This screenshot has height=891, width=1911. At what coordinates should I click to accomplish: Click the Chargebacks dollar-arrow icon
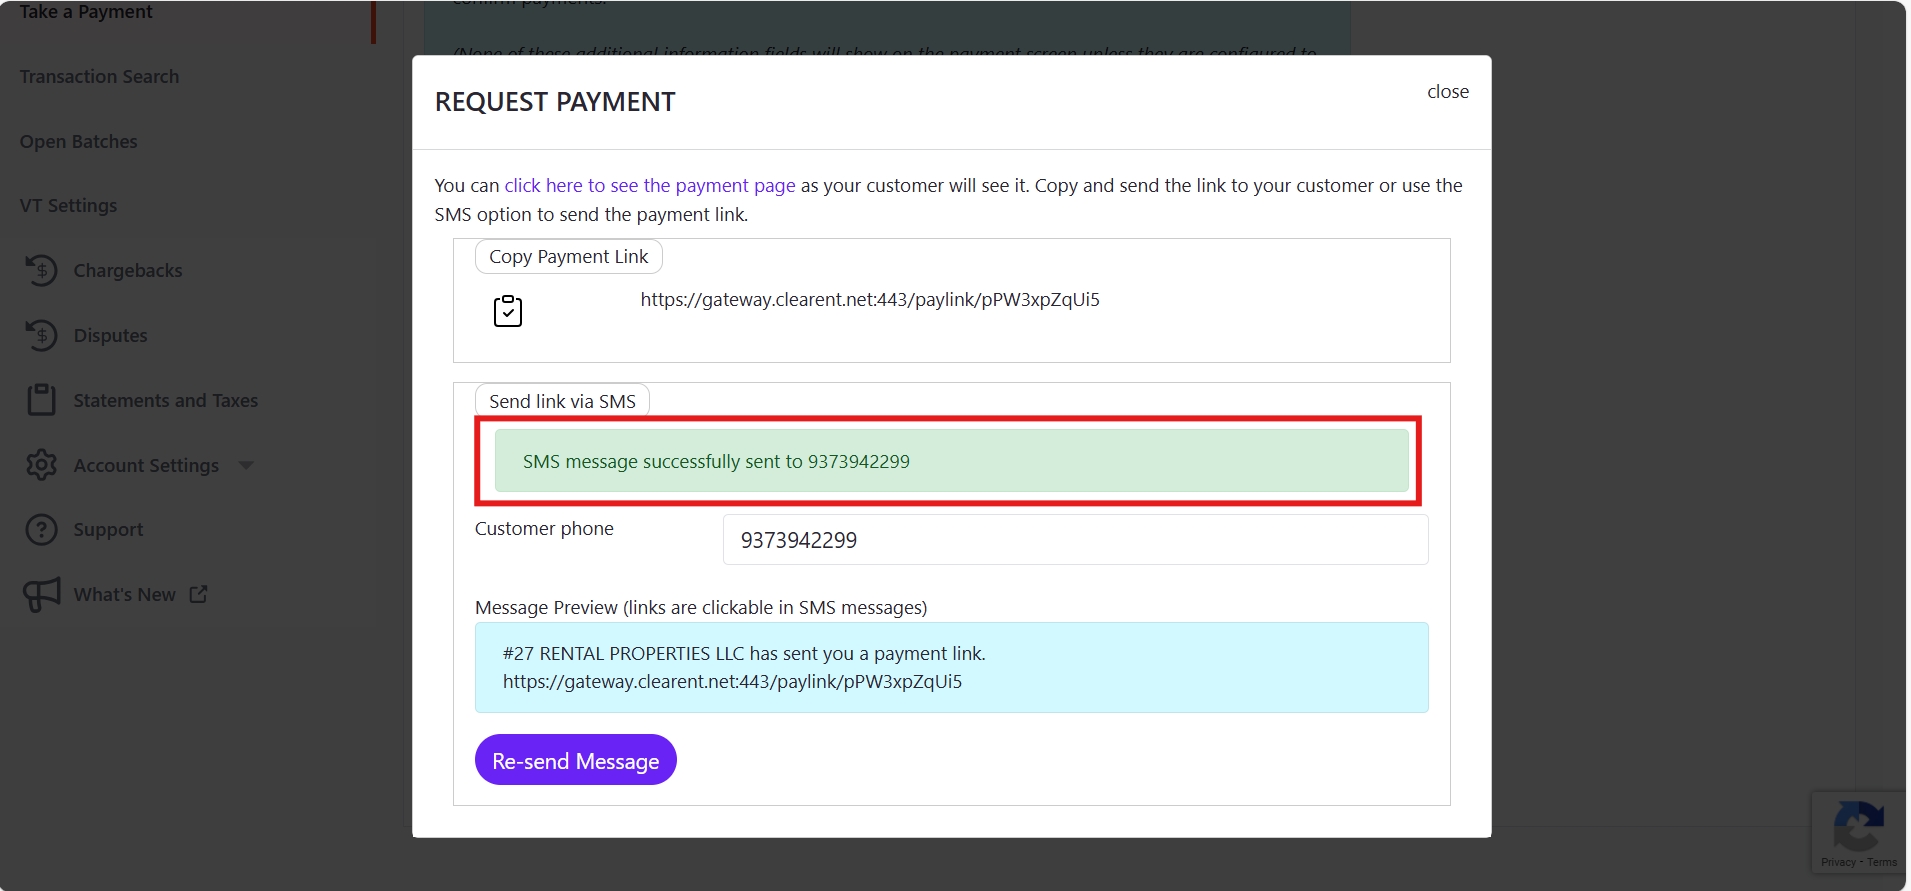point(41,270)
